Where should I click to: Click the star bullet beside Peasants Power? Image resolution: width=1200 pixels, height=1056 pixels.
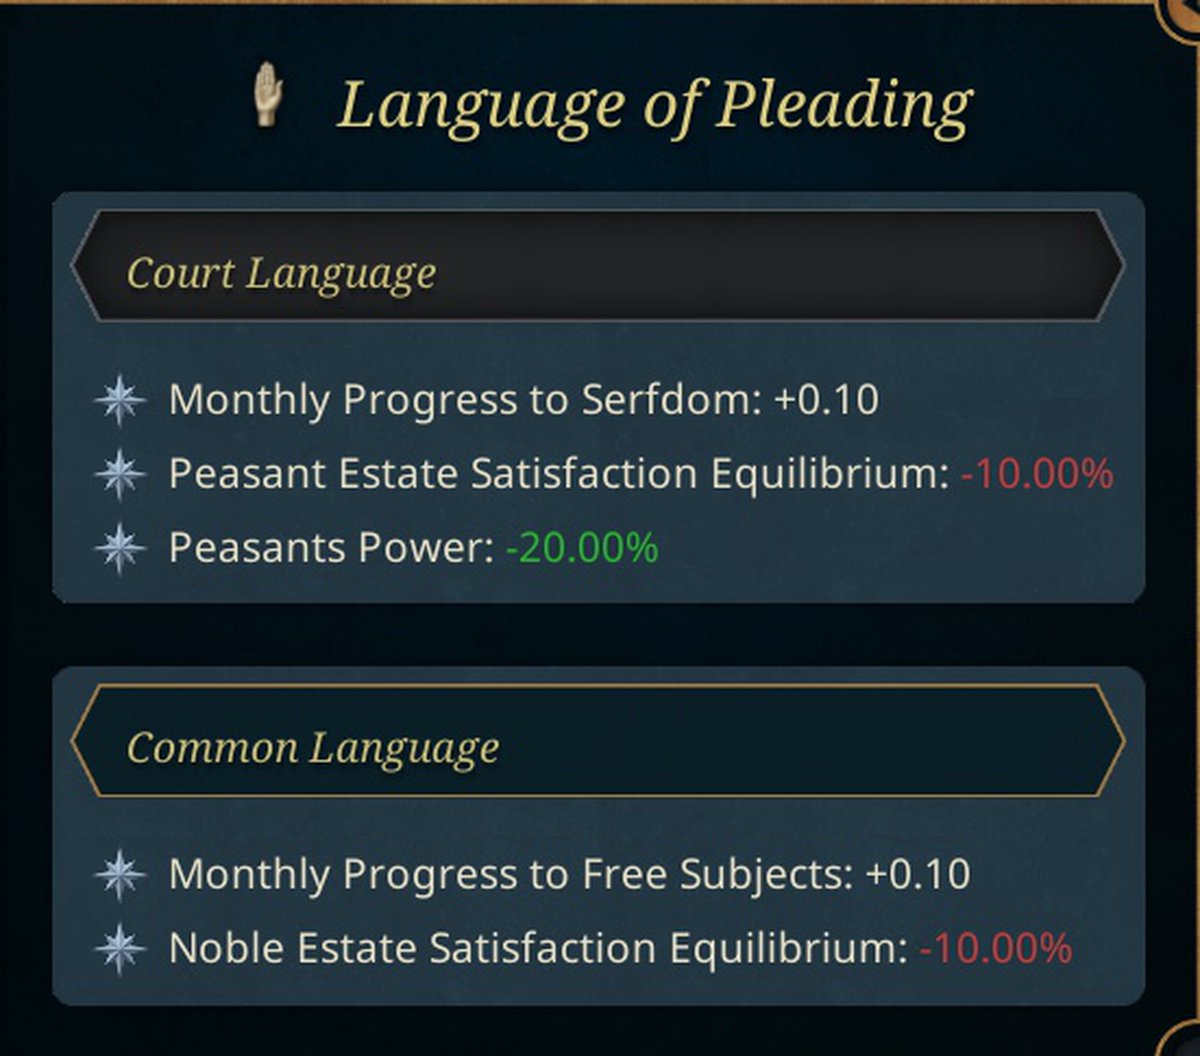coord(120,548)
